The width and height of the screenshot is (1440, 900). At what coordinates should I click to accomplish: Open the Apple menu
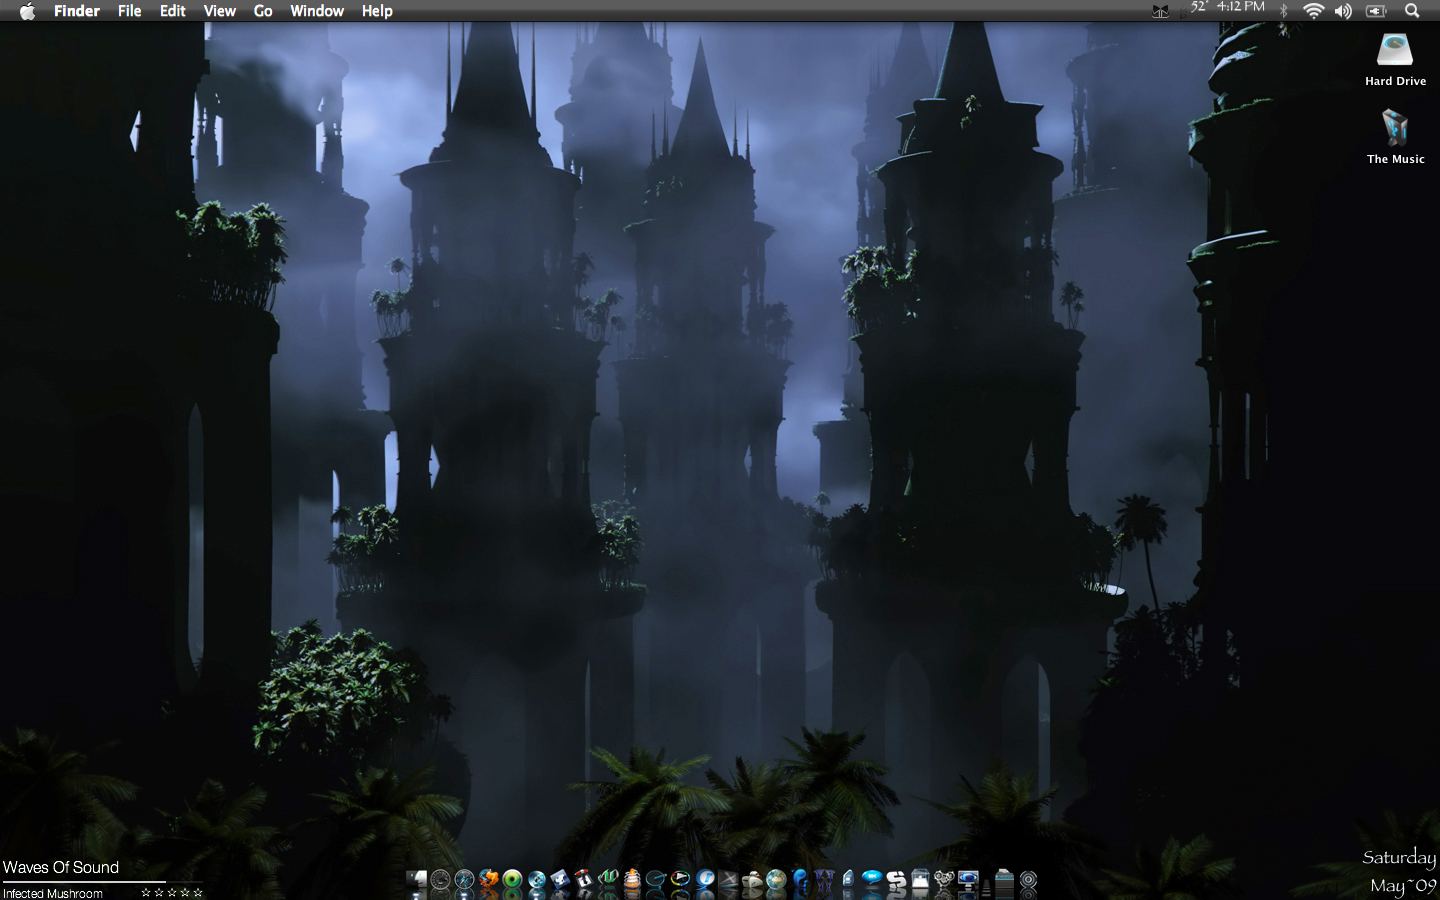[x=27, y=11]
